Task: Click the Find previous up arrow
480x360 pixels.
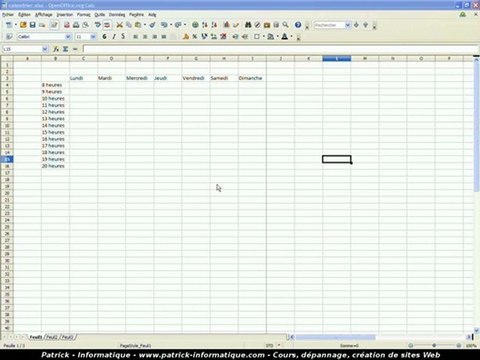Action: [x=366, y=25]
